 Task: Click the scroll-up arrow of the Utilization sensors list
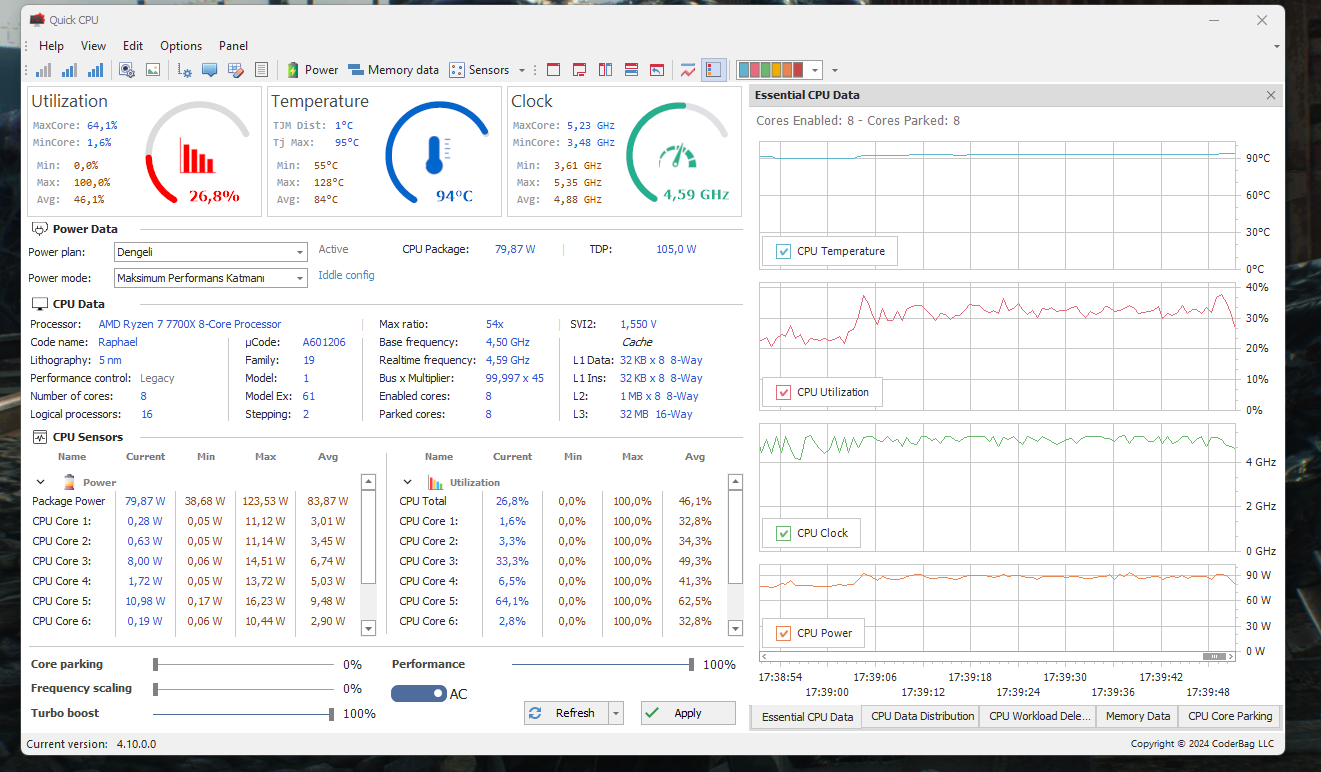pos(736,482)
